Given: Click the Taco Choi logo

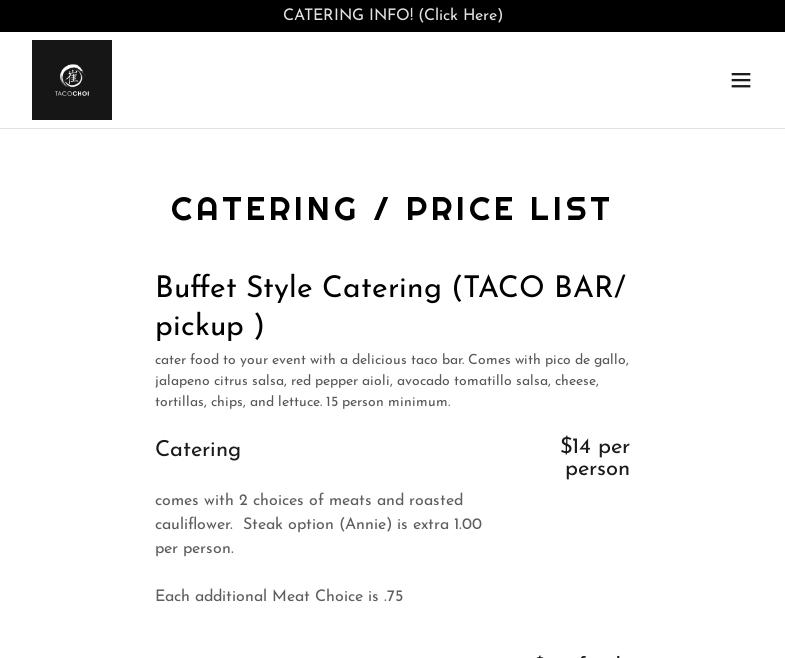Looking at the screenshot, I should pyautogui.click(x=72, y=80).
